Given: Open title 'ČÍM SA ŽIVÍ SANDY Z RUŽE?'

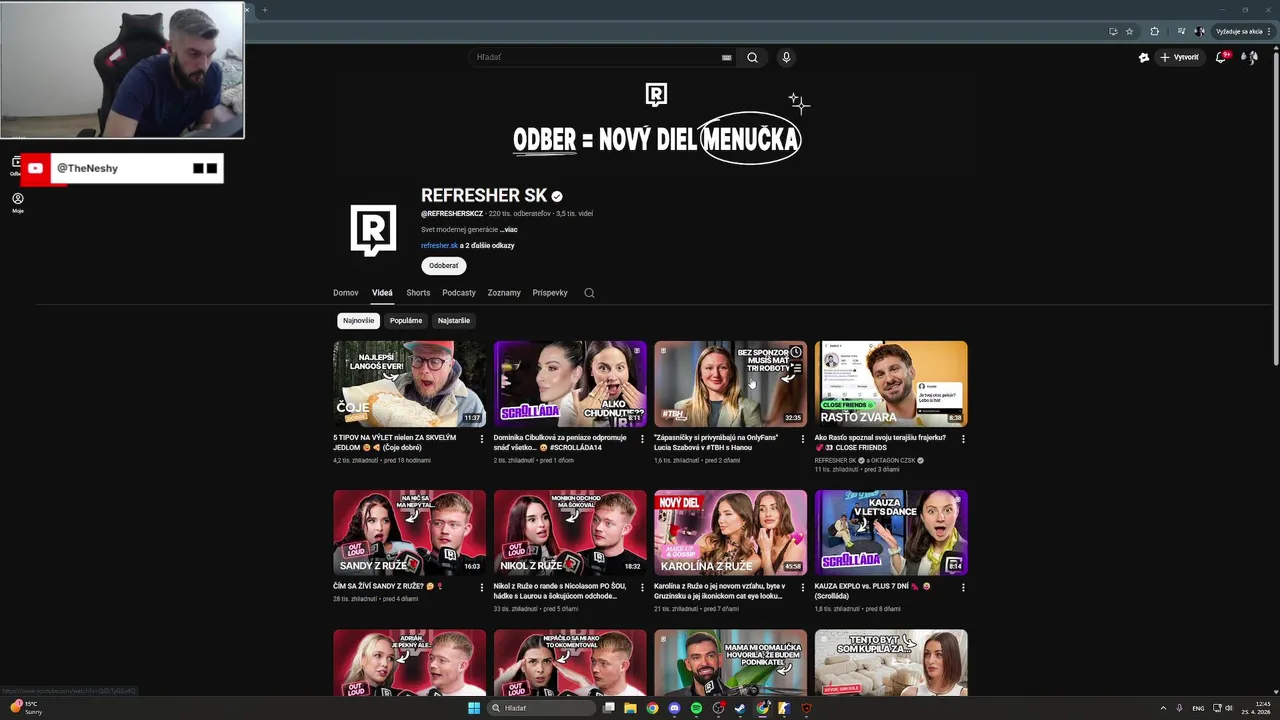Looking at the screenshot, I should coord(388,586).
